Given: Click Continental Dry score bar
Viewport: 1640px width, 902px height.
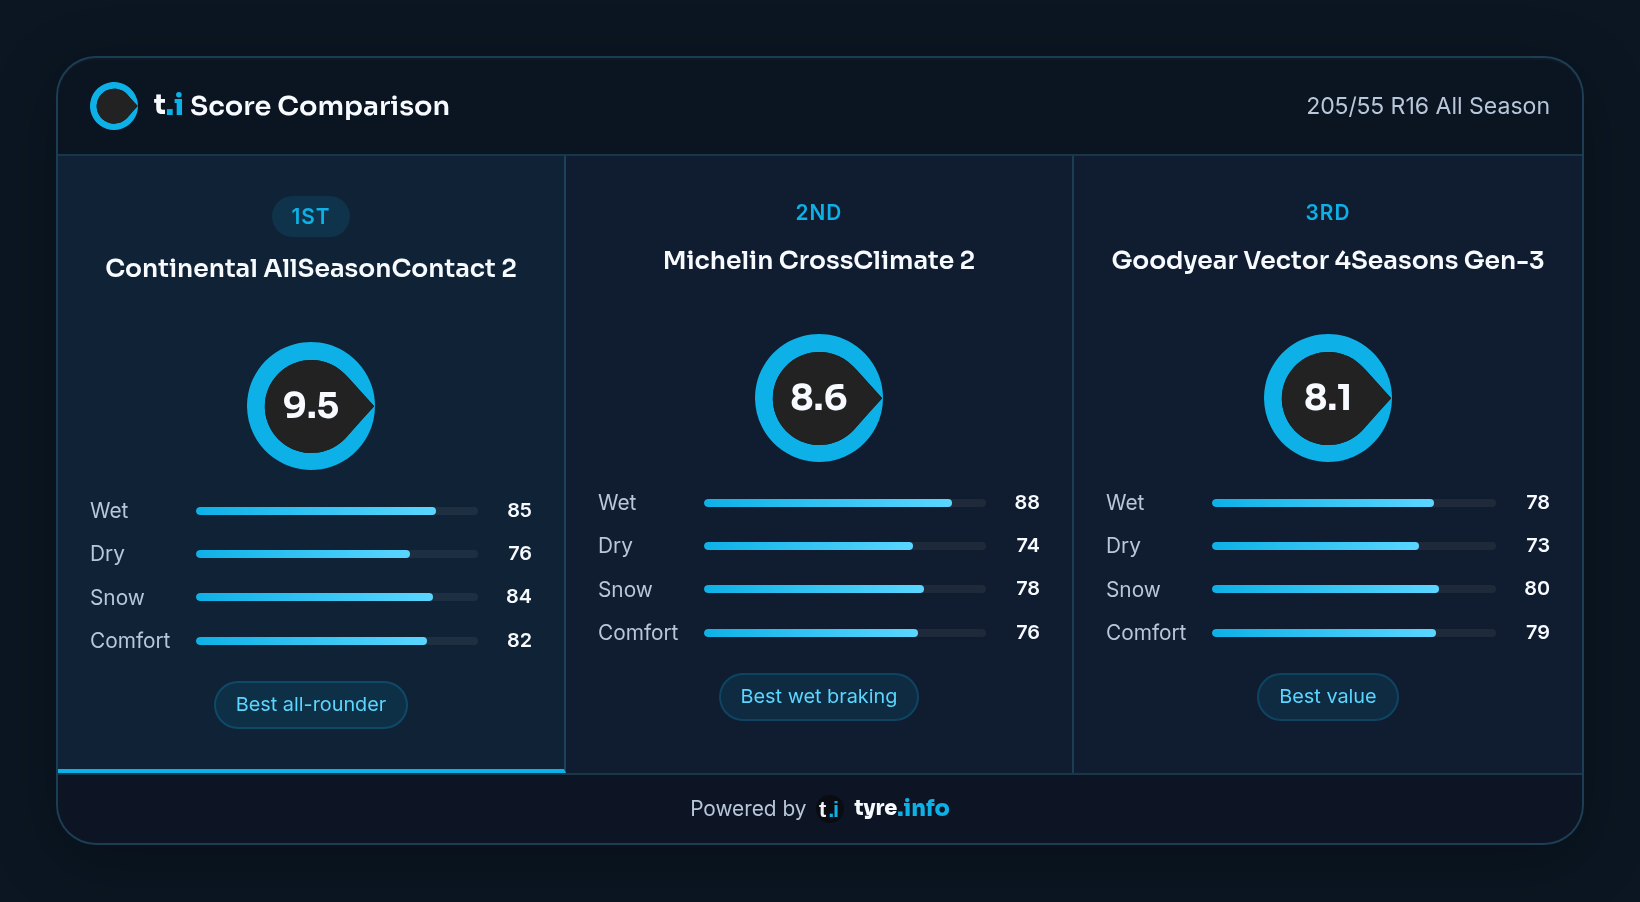Looking at the screenshot, I should (x=337, y=554).
